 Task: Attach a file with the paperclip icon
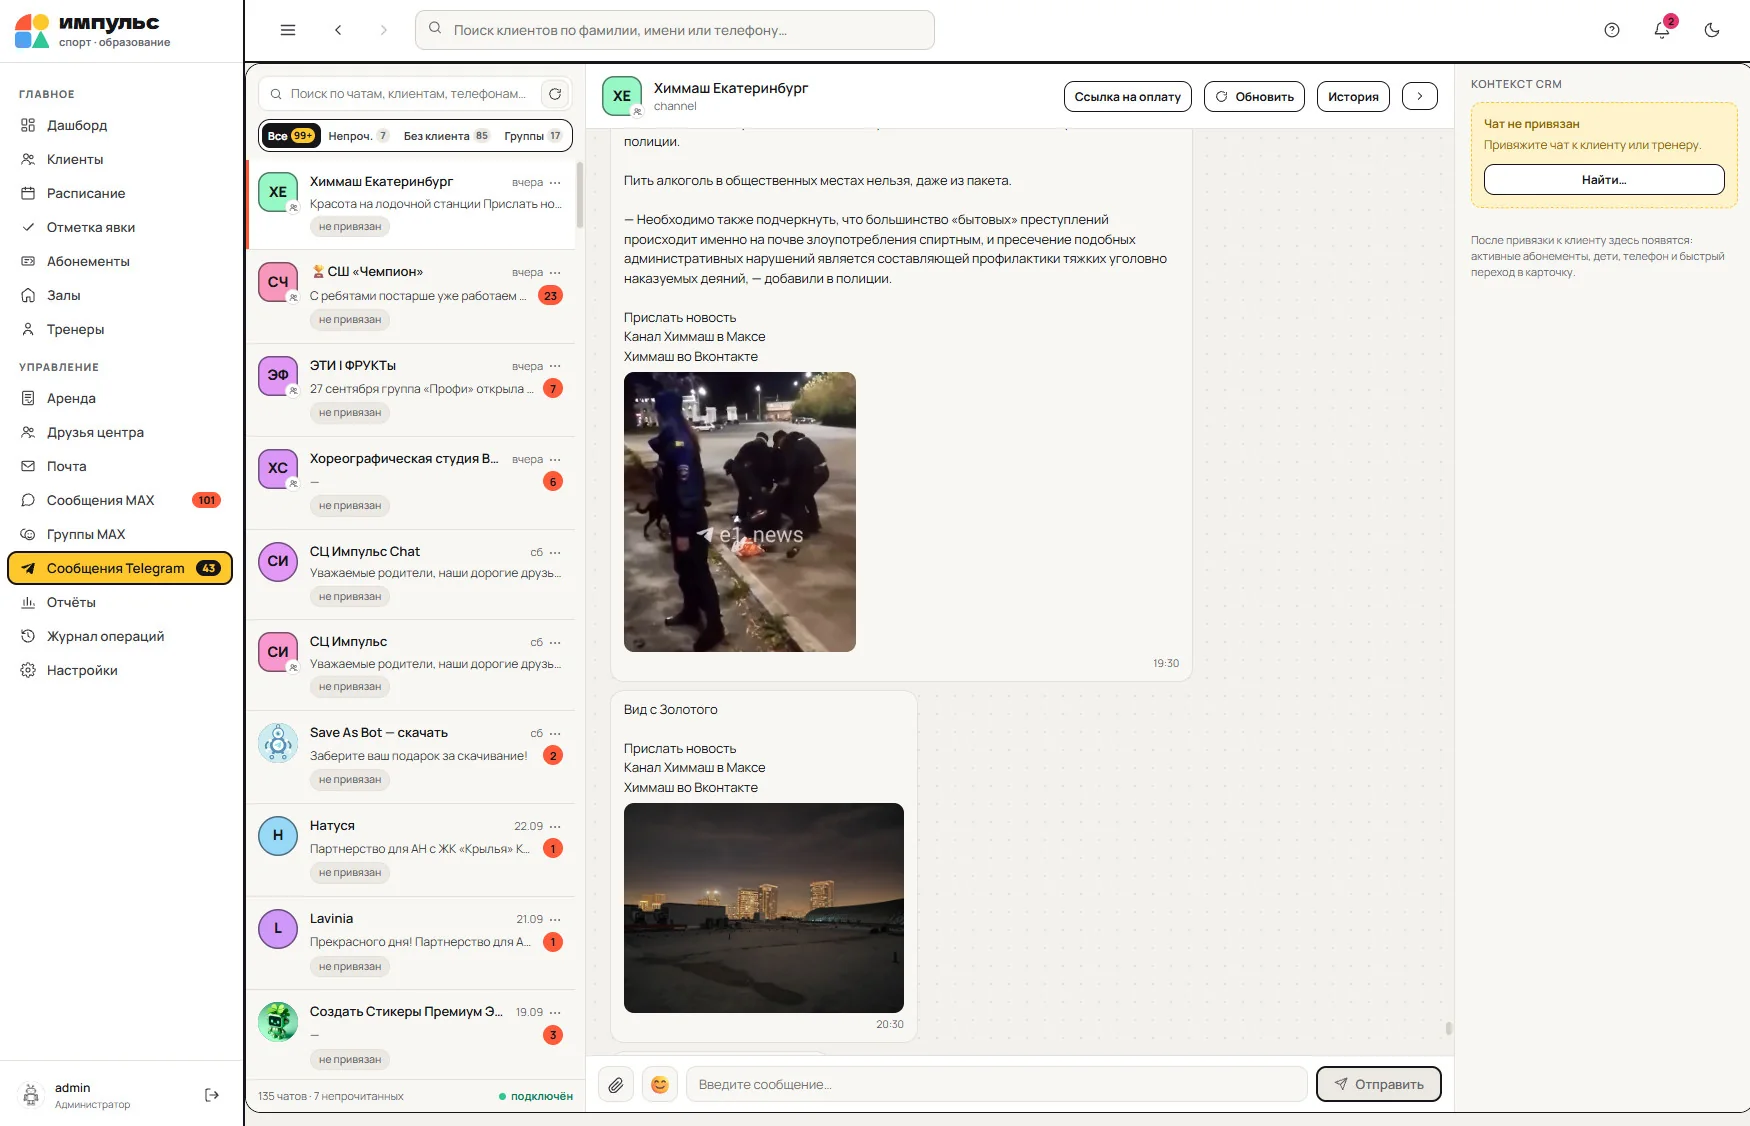[x=616, y=1084]
